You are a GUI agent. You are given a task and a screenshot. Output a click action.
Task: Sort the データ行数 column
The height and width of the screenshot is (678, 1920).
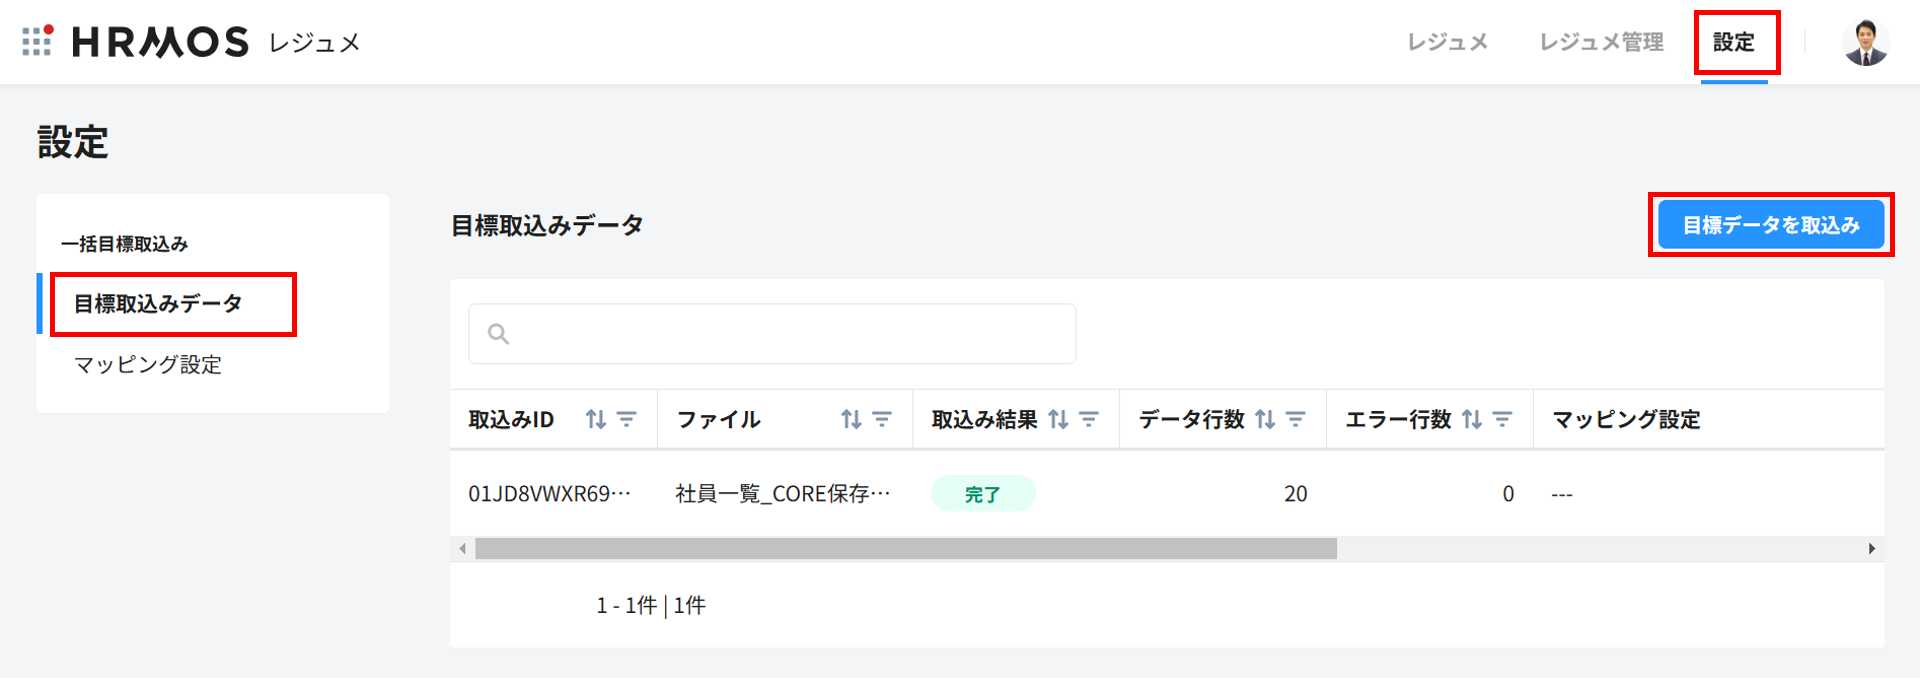1265,419
